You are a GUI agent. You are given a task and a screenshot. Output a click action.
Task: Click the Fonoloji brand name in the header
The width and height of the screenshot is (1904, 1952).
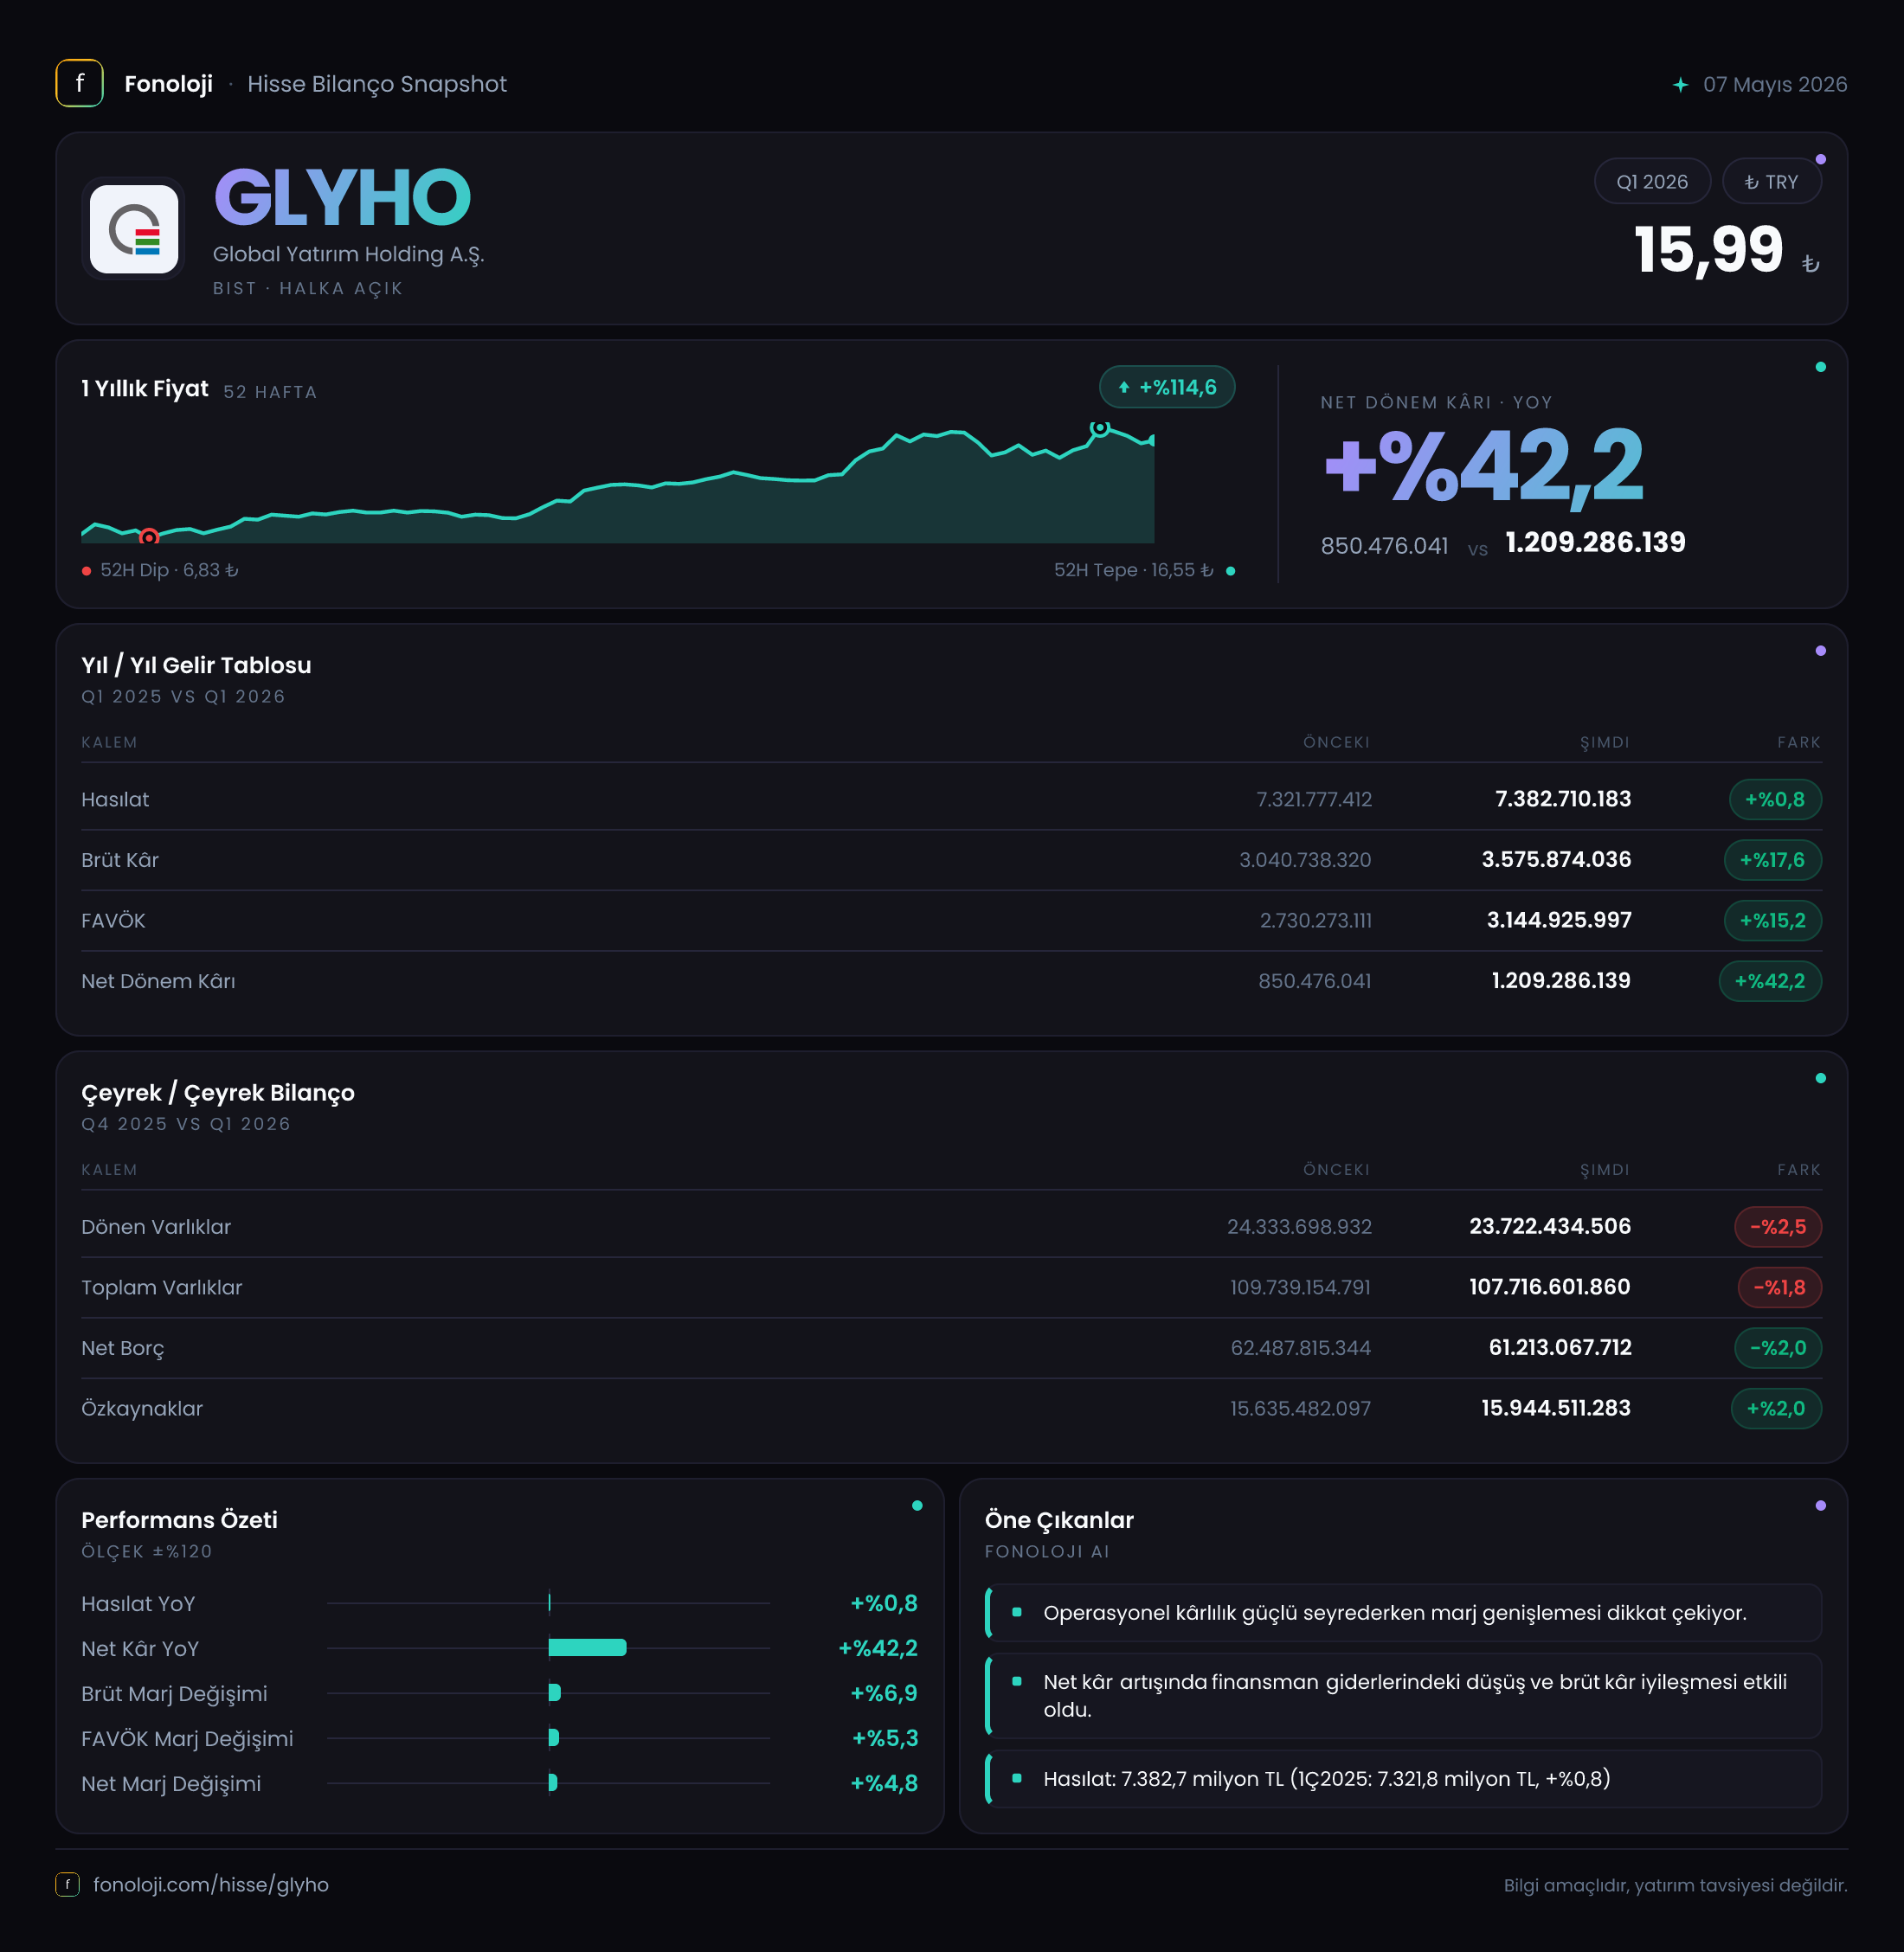[168, 84]
